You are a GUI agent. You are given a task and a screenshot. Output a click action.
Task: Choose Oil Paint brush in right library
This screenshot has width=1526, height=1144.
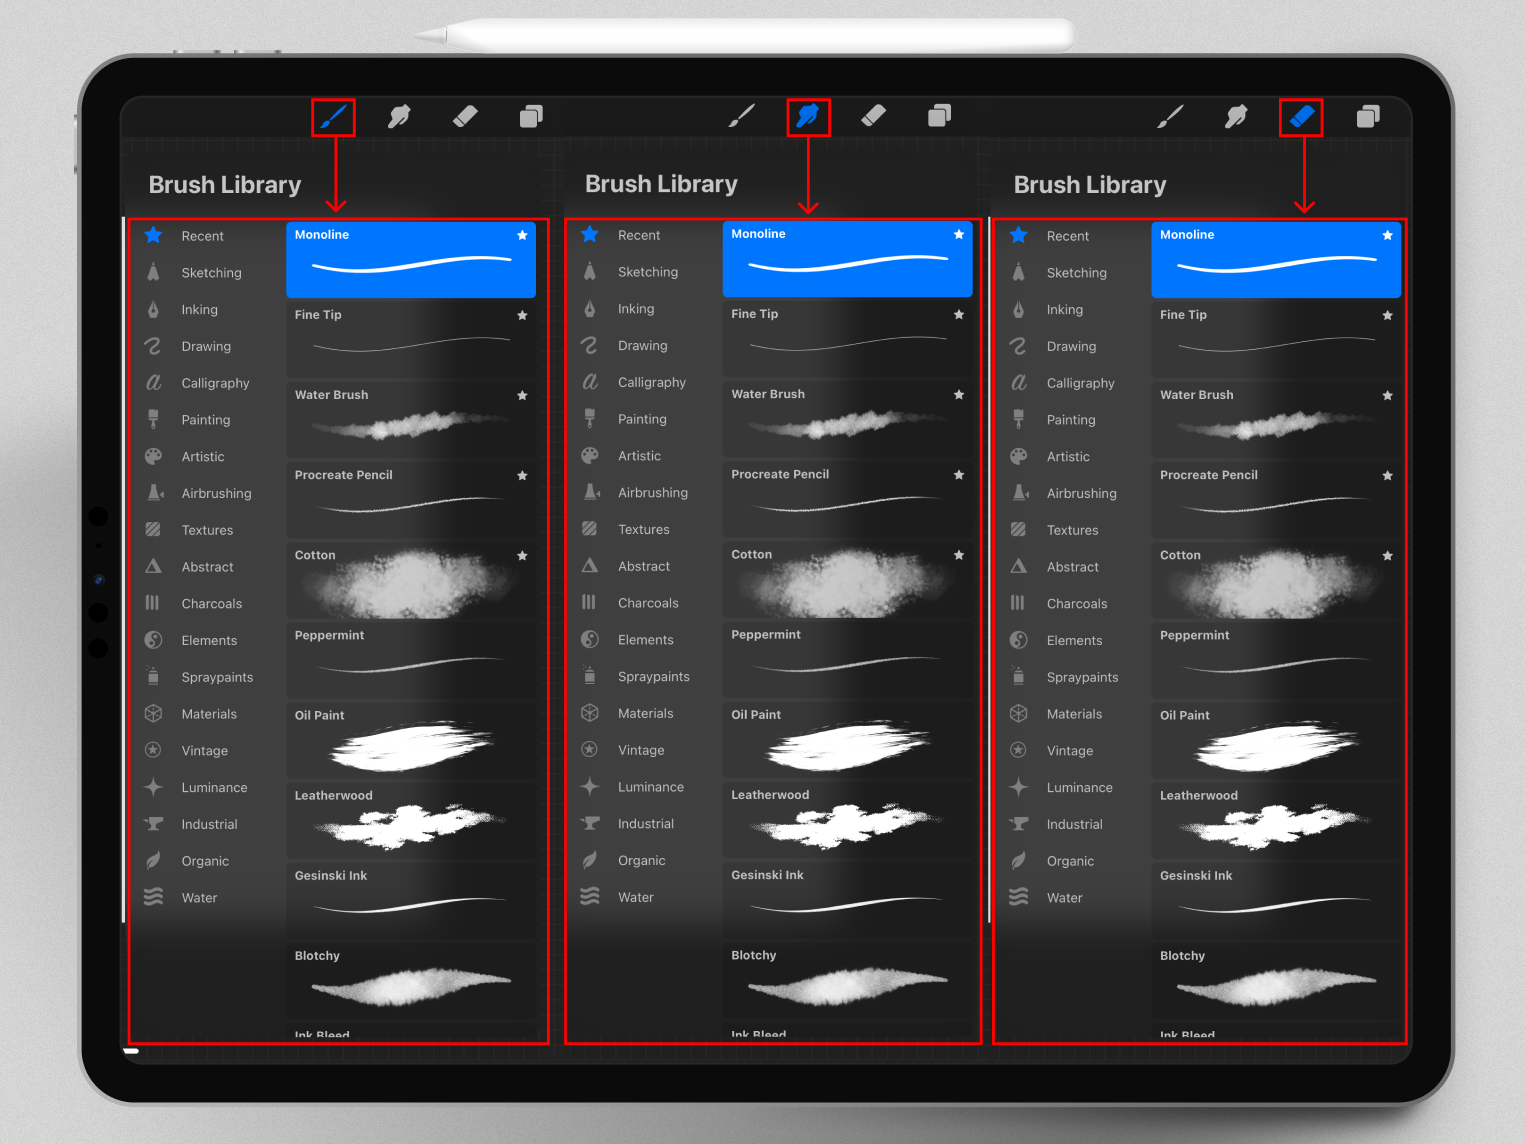[1276, 740]
